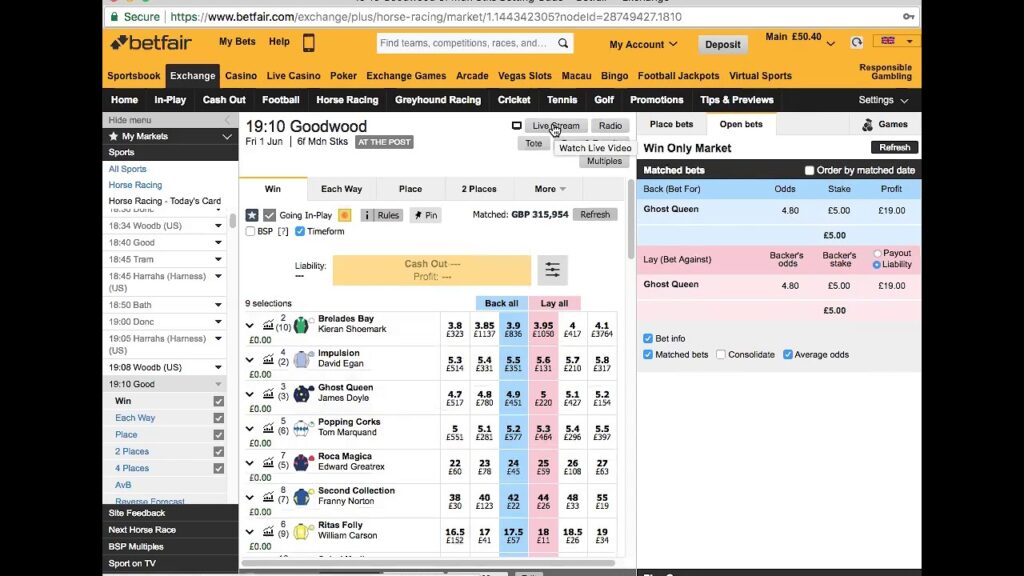Click Brelades Bay jockey silks icon

[302, 325]
